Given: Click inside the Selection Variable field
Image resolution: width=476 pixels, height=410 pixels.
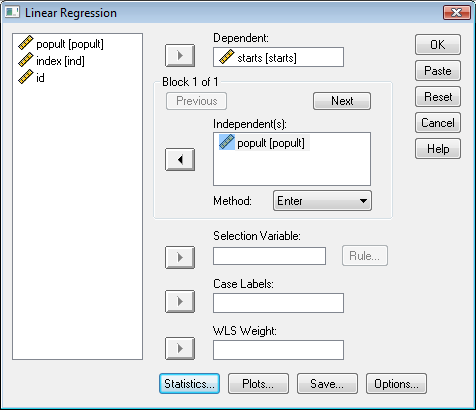Looking at the screenshot, I should click(269, 256).
